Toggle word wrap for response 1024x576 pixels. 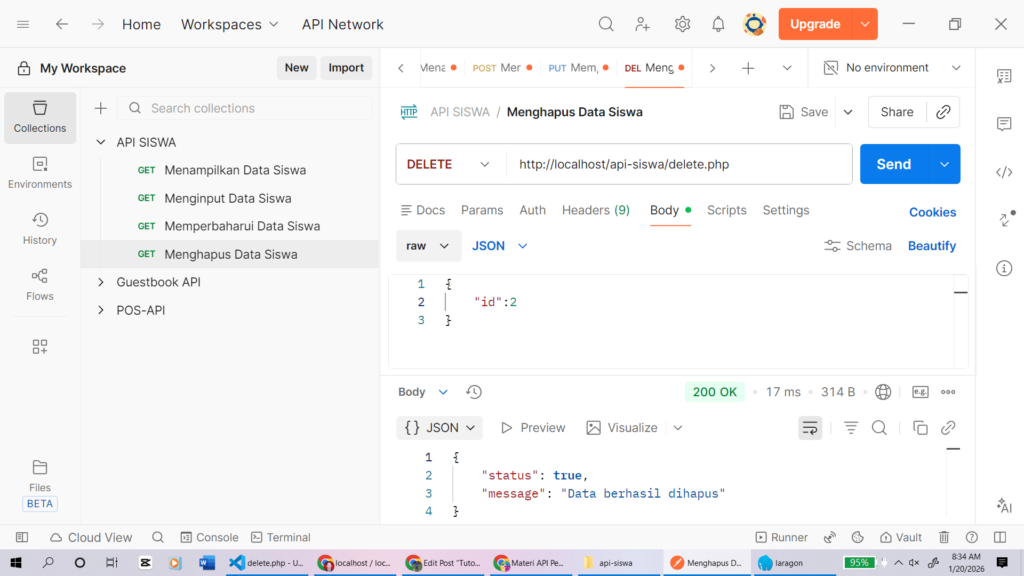tap(810, 428)
